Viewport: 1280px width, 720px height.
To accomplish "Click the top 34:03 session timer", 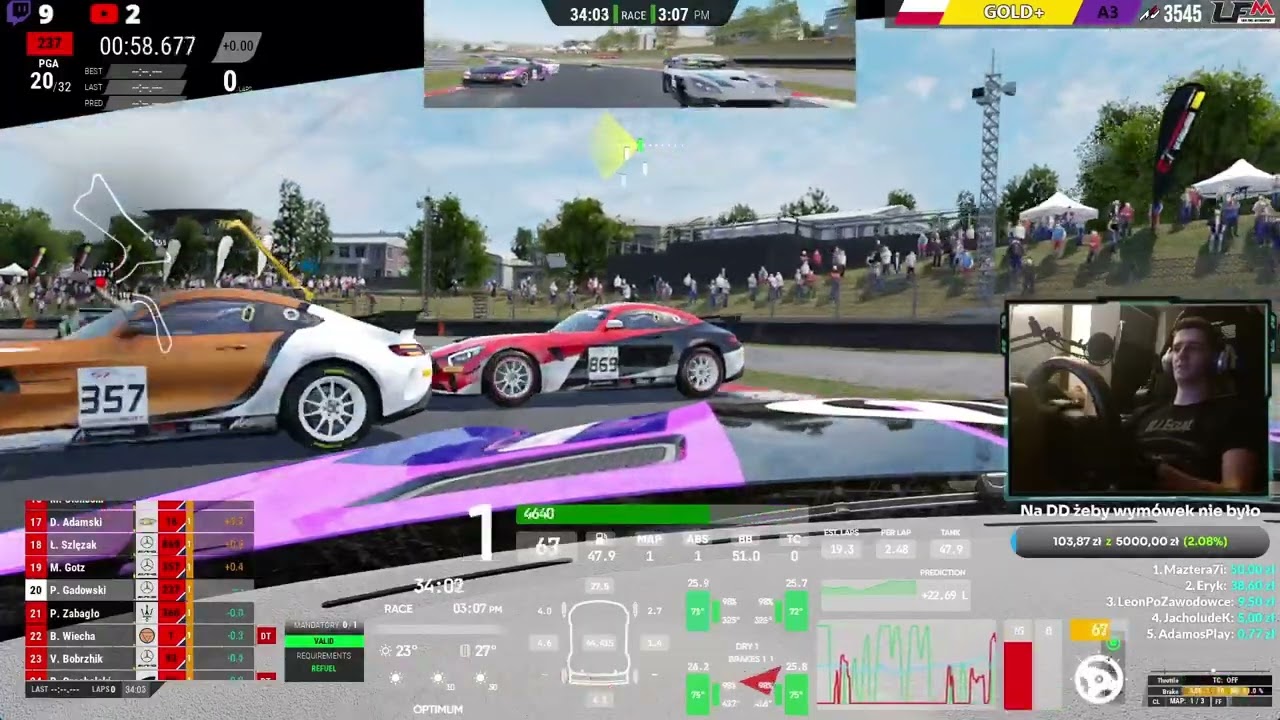I will click(589, 15).
